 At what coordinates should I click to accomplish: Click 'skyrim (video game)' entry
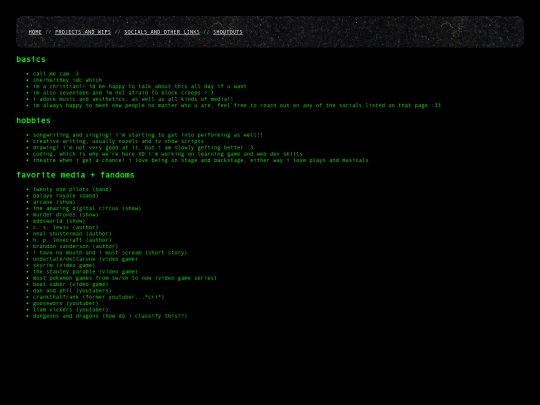(64, 266)
